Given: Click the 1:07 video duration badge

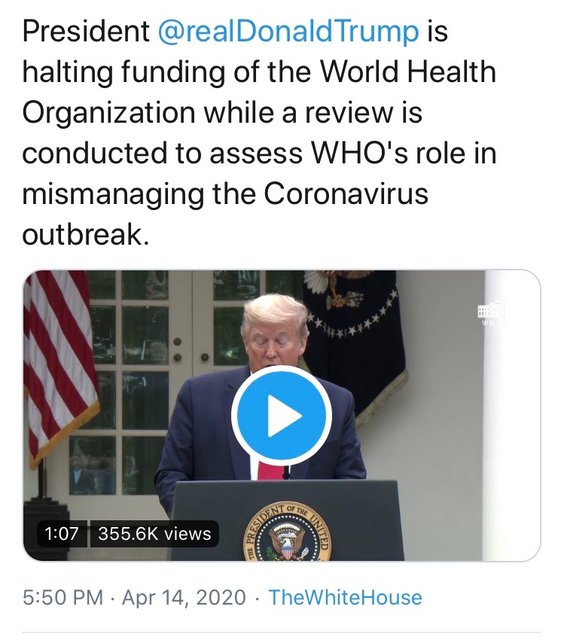Looking at the screenshot, I should 62,533.
